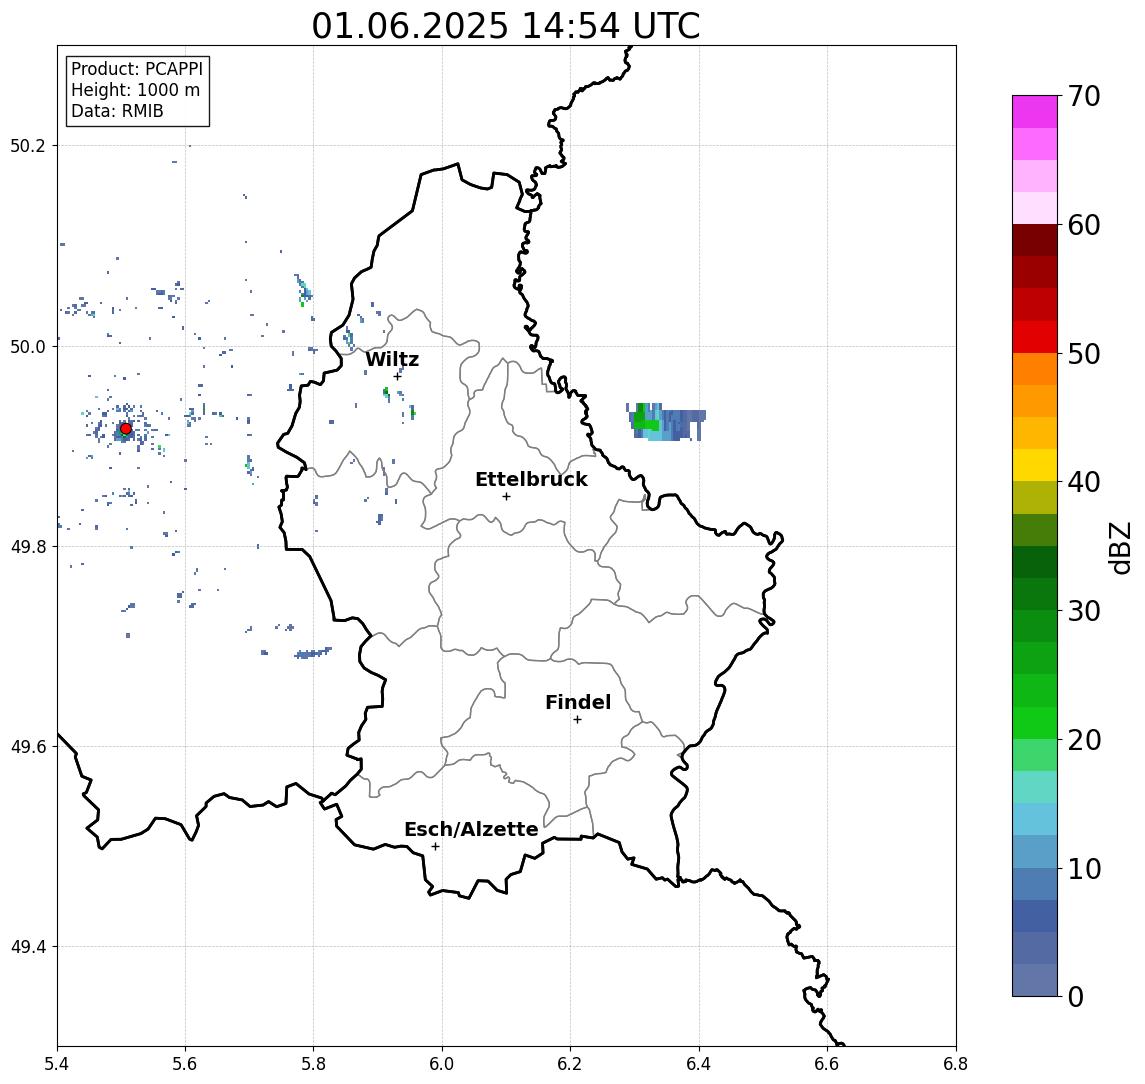This screenshot has height=1084, width=1145.
Task: Click the Height: 1000 m text
Action: [135, 90]
